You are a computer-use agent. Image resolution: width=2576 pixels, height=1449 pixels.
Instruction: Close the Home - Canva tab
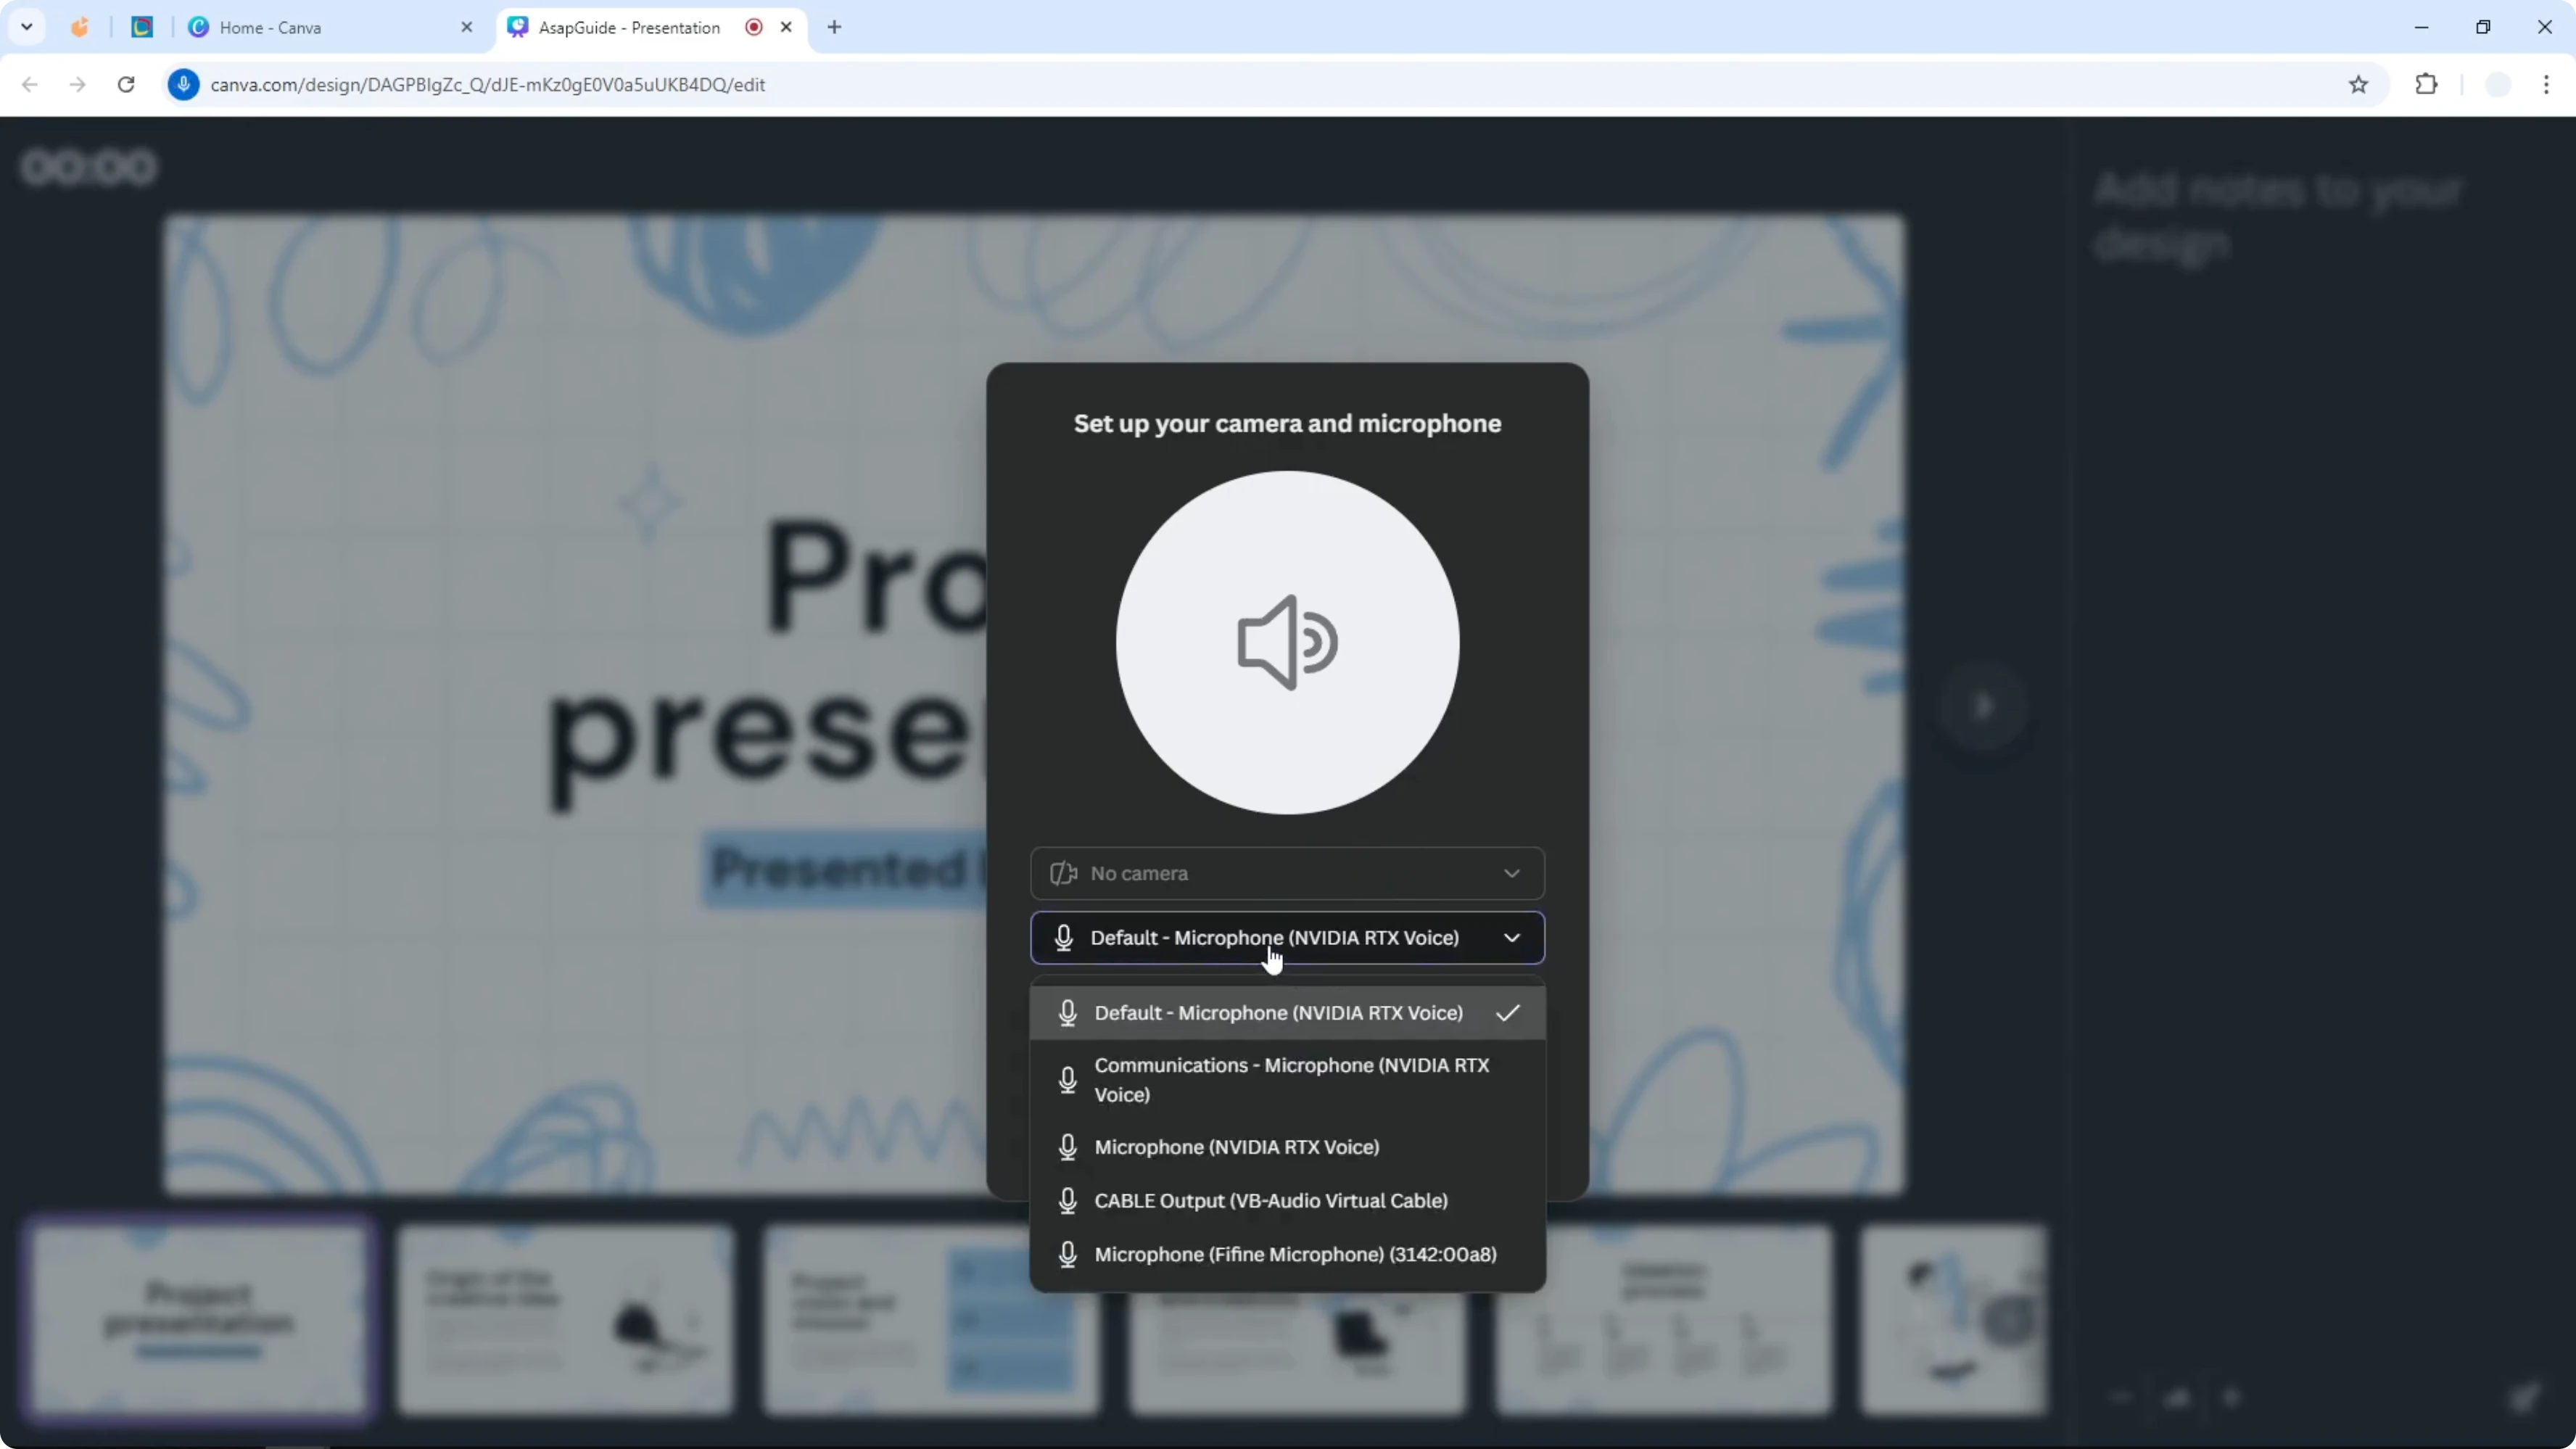pos(466,27)
